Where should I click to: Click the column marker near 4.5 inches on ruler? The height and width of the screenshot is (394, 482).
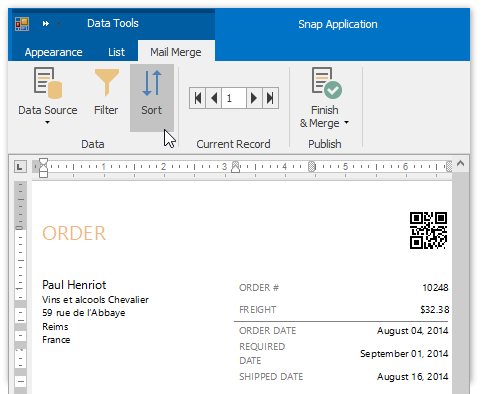[312, 166]
